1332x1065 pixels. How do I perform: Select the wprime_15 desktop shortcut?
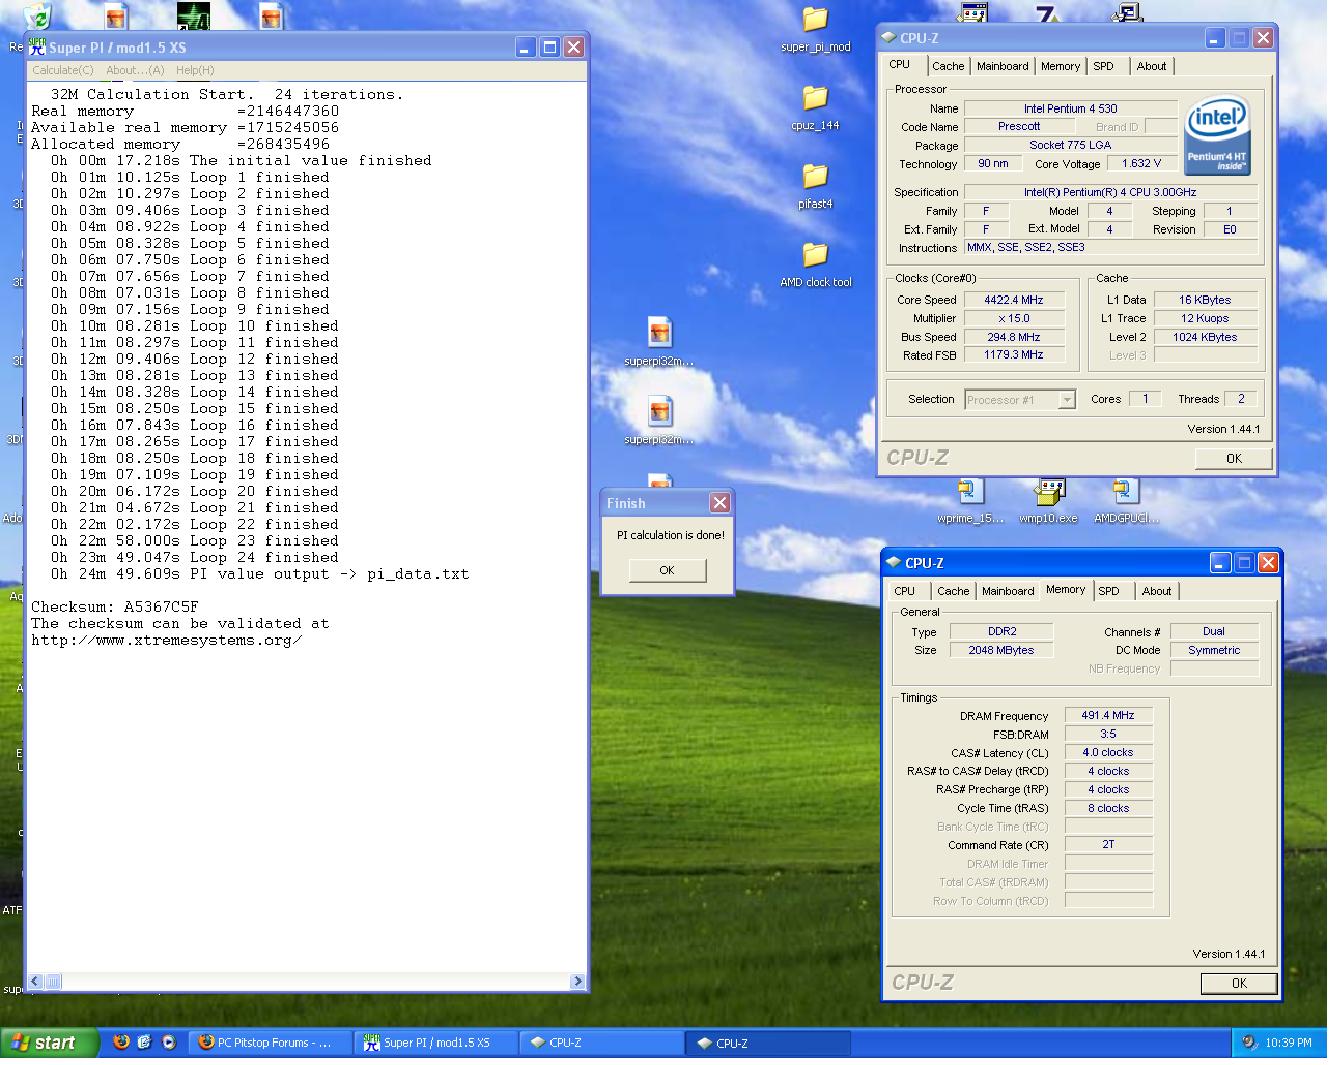[969, 500]
